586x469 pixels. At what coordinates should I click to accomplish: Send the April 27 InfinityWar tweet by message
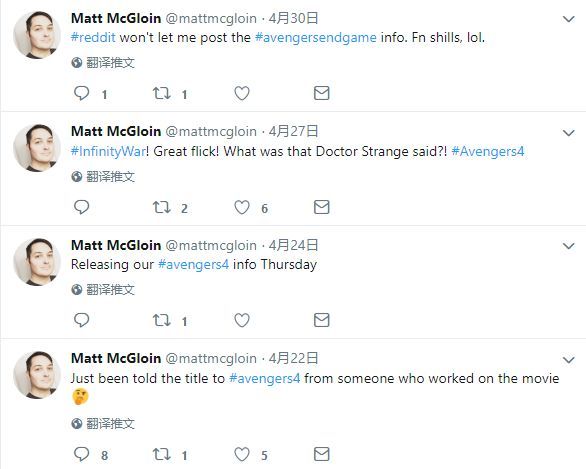(321, 207)
